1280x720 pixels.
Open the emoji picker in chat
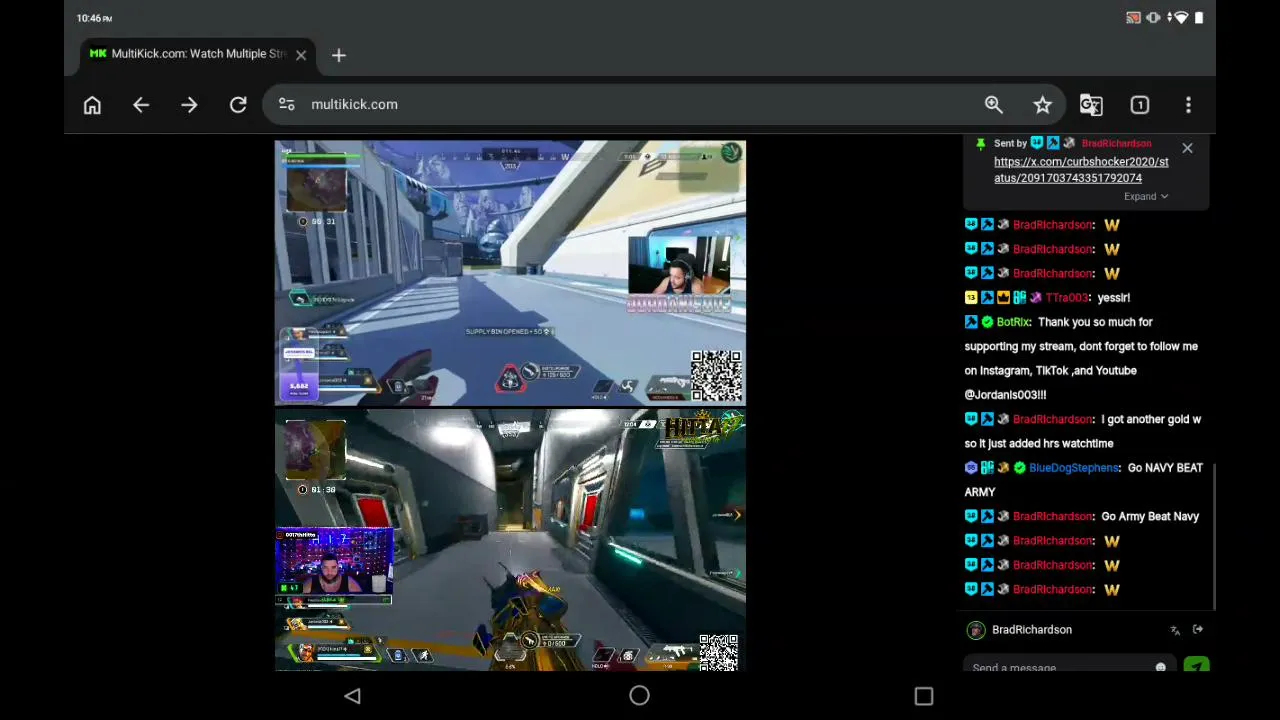pyautogui.click(x=1160, y=667)
